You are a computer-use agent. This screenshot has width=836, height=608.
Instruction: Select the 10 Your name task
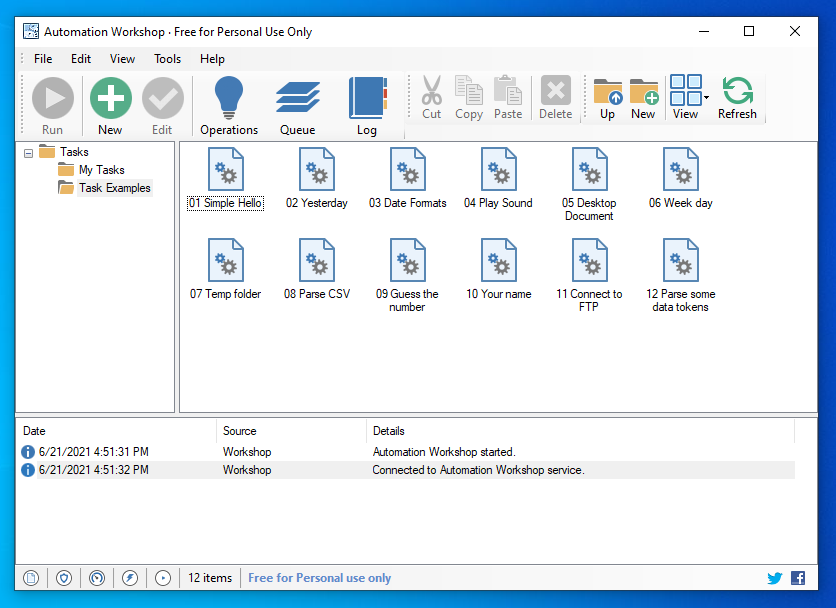(499, 269)
